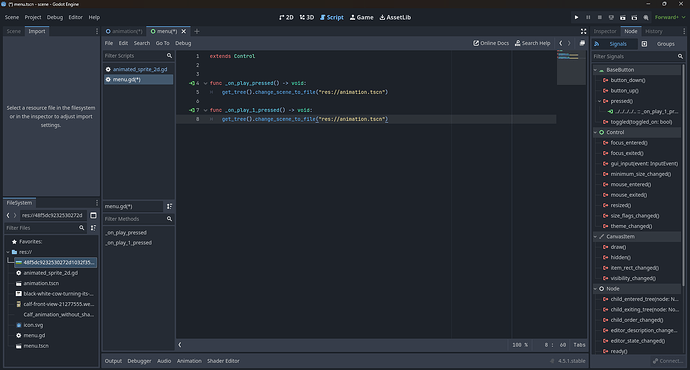The width and height of the screenshot is (690, 370).
Task: Toggle distraction-free mode icon
Action: click(584, 31)
